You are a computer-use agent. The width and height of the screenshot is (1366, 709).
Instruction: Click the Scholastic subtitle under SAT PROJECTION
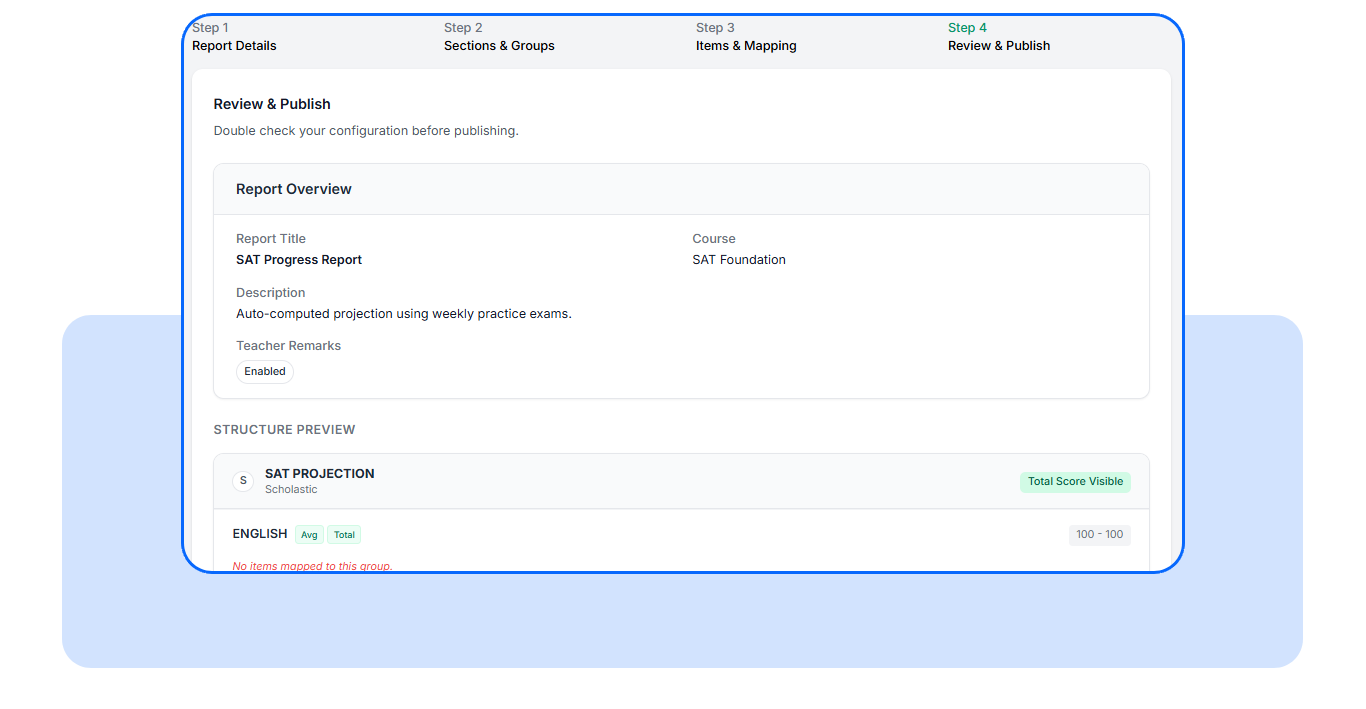coord(291,490)
